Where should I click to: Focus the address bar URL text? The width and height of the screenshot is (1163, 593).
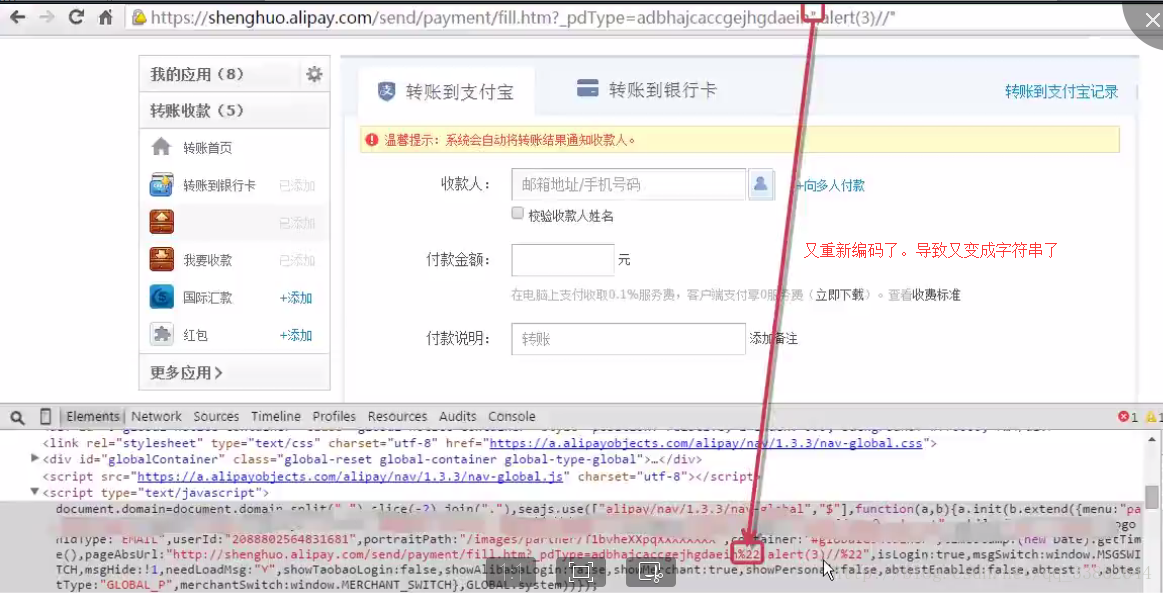tap(522, 17)
